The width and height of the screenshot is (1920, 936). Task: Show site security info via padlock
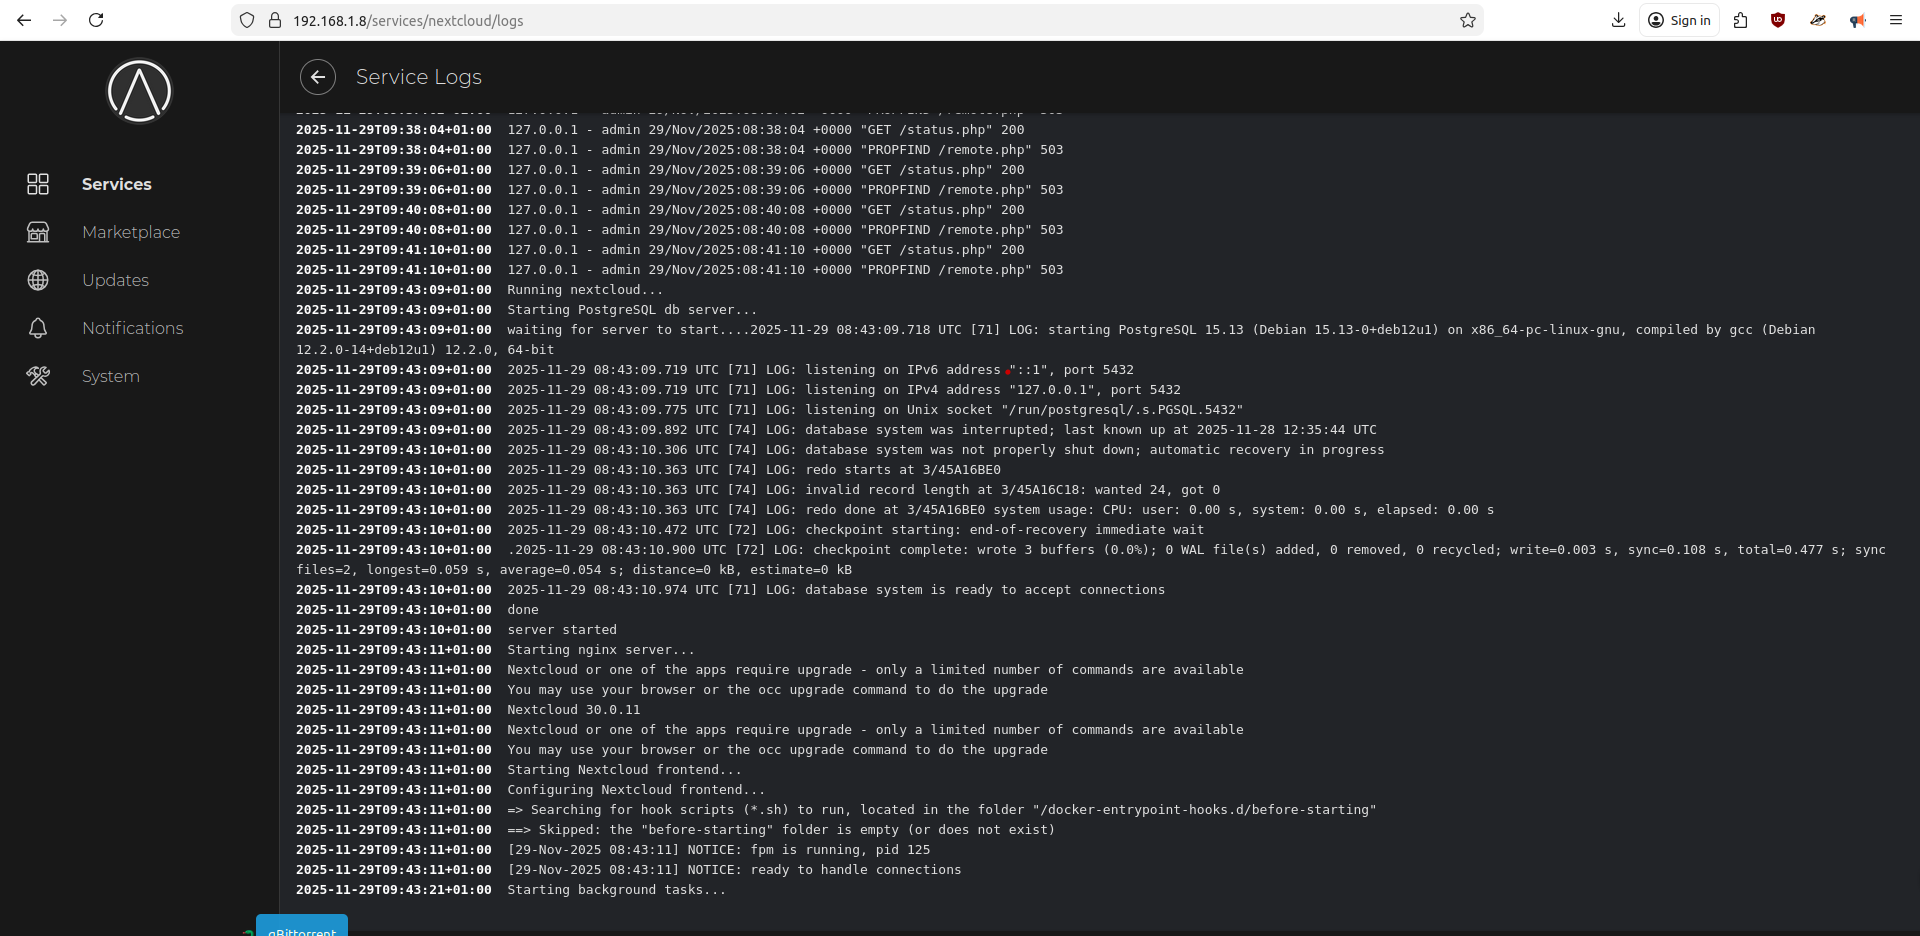(275, 20)
